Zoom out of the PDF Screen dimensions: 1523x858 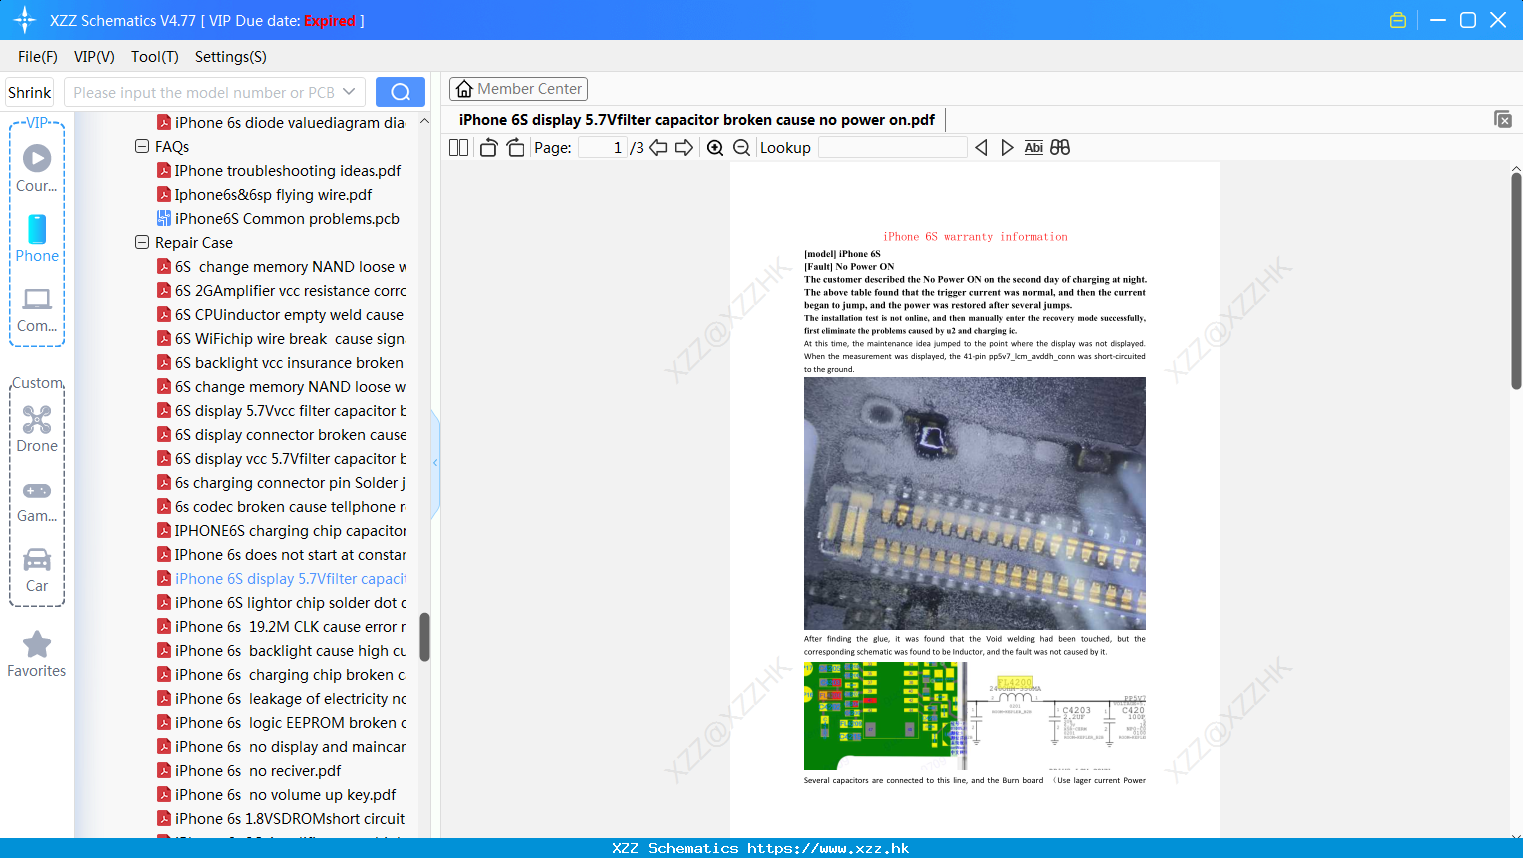click(x=741, y=148)
